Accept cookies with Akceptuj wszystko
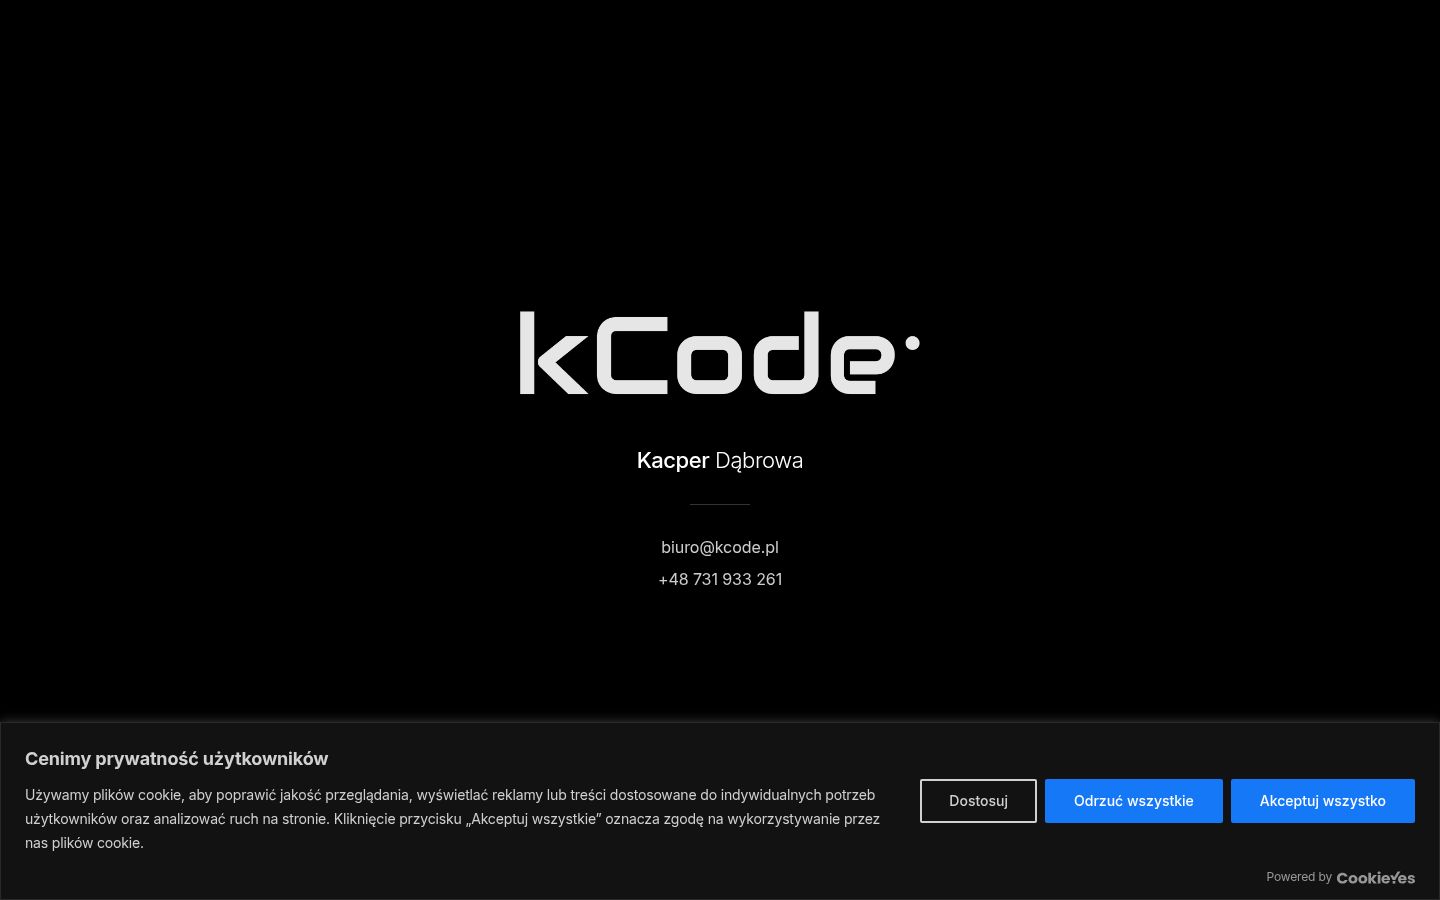1440x900 pixels. coord(1323,801)
